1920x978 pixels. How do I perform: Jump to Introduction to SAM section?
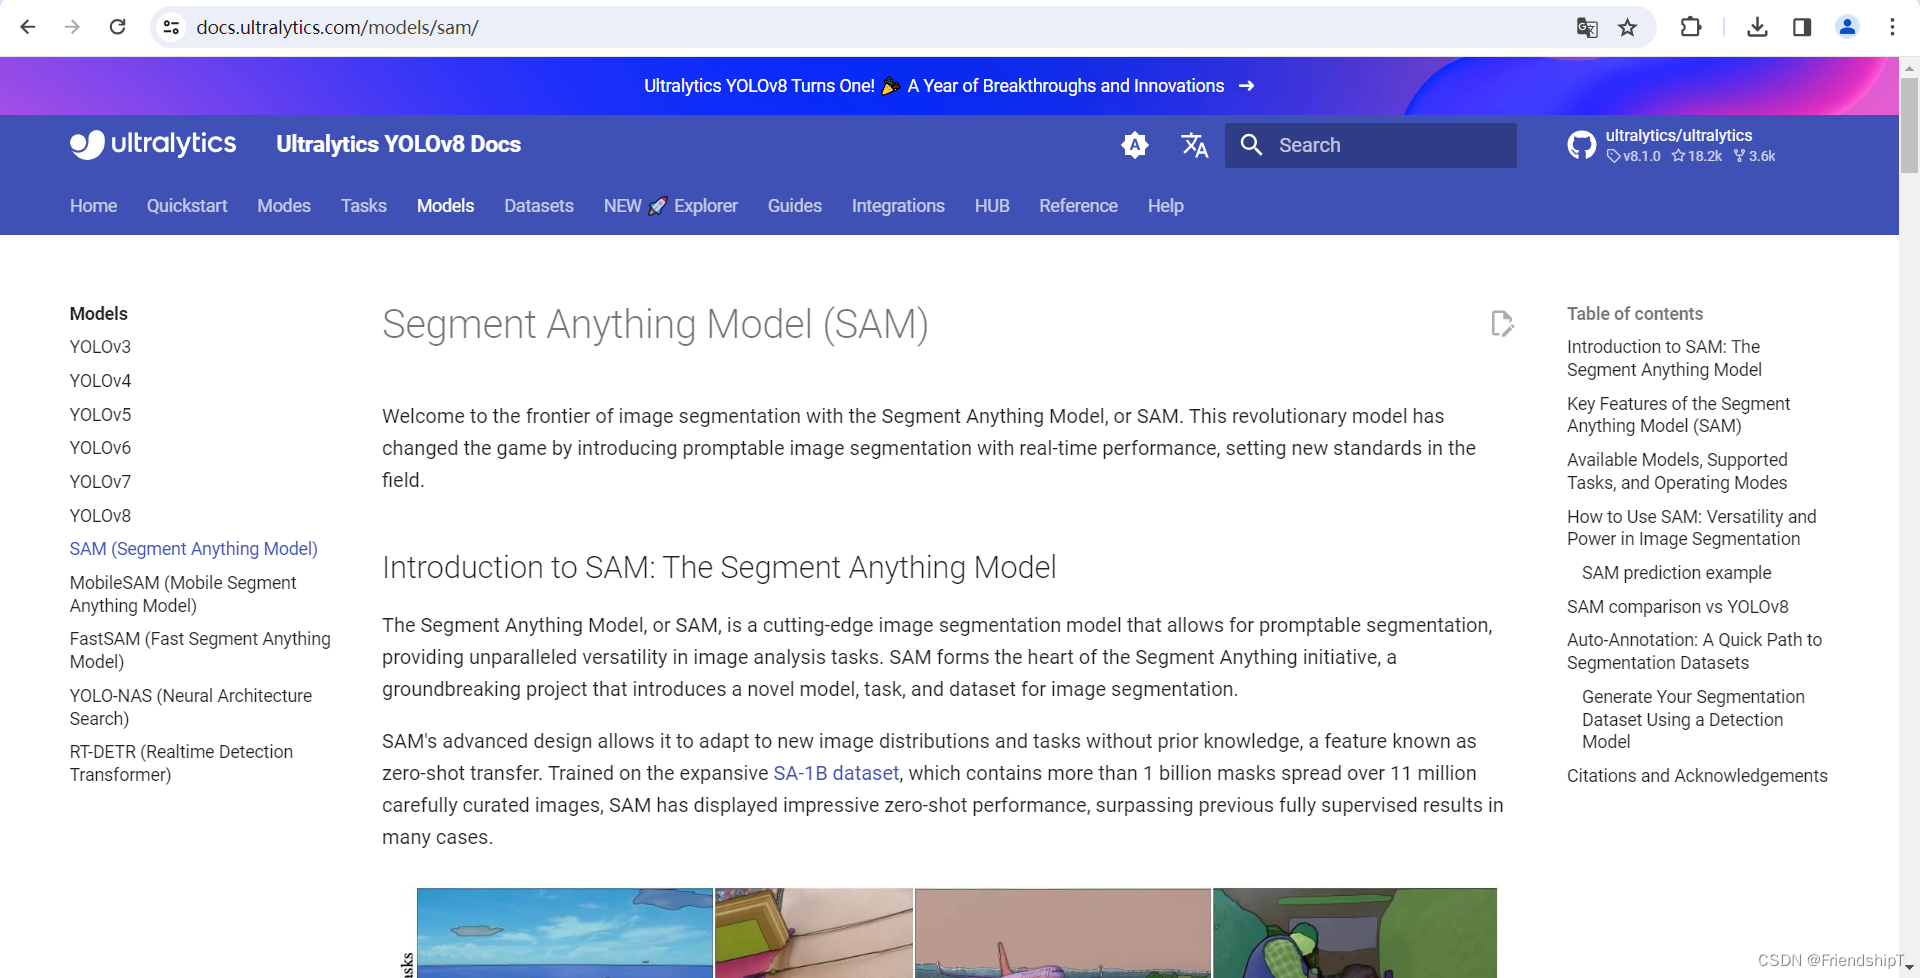point(1664,358)
